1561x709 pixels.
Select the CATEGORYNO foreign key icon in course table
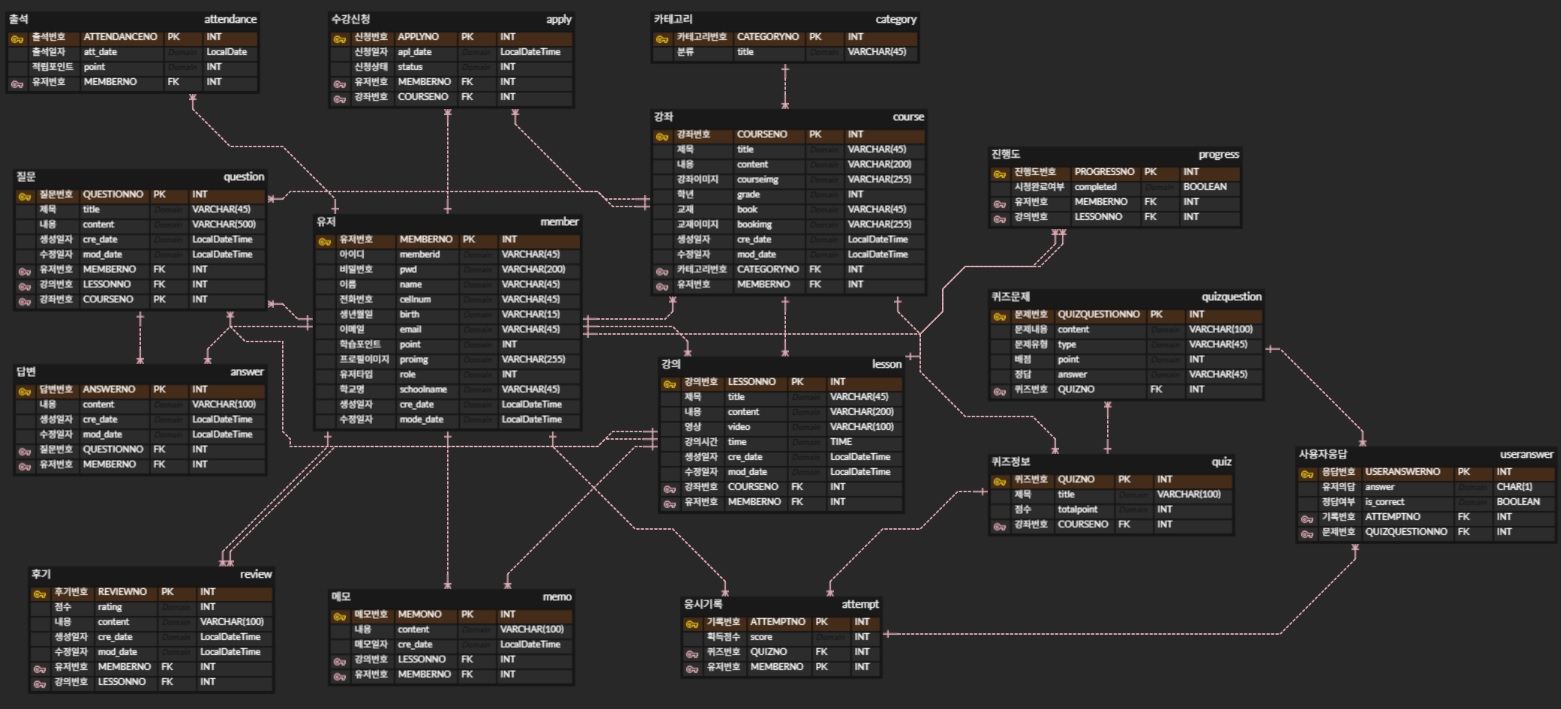[x=662, y=270]
